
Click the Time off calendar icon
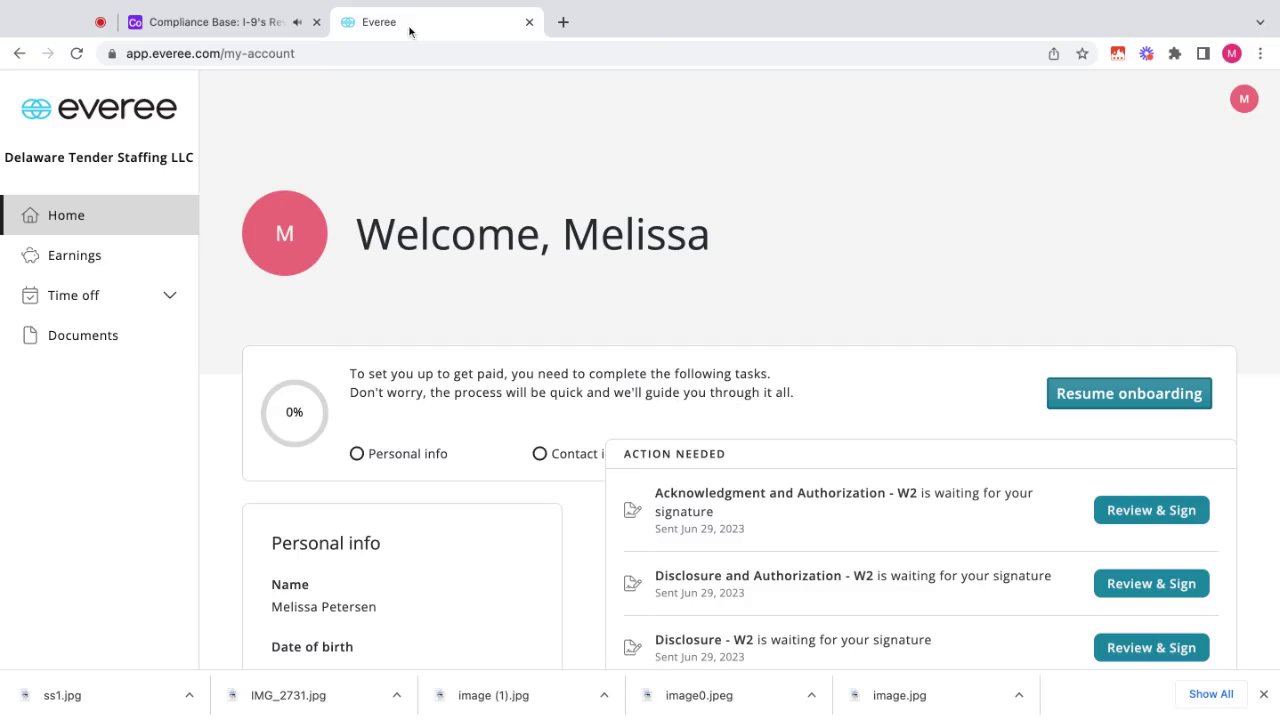click(x=30, y=295)
